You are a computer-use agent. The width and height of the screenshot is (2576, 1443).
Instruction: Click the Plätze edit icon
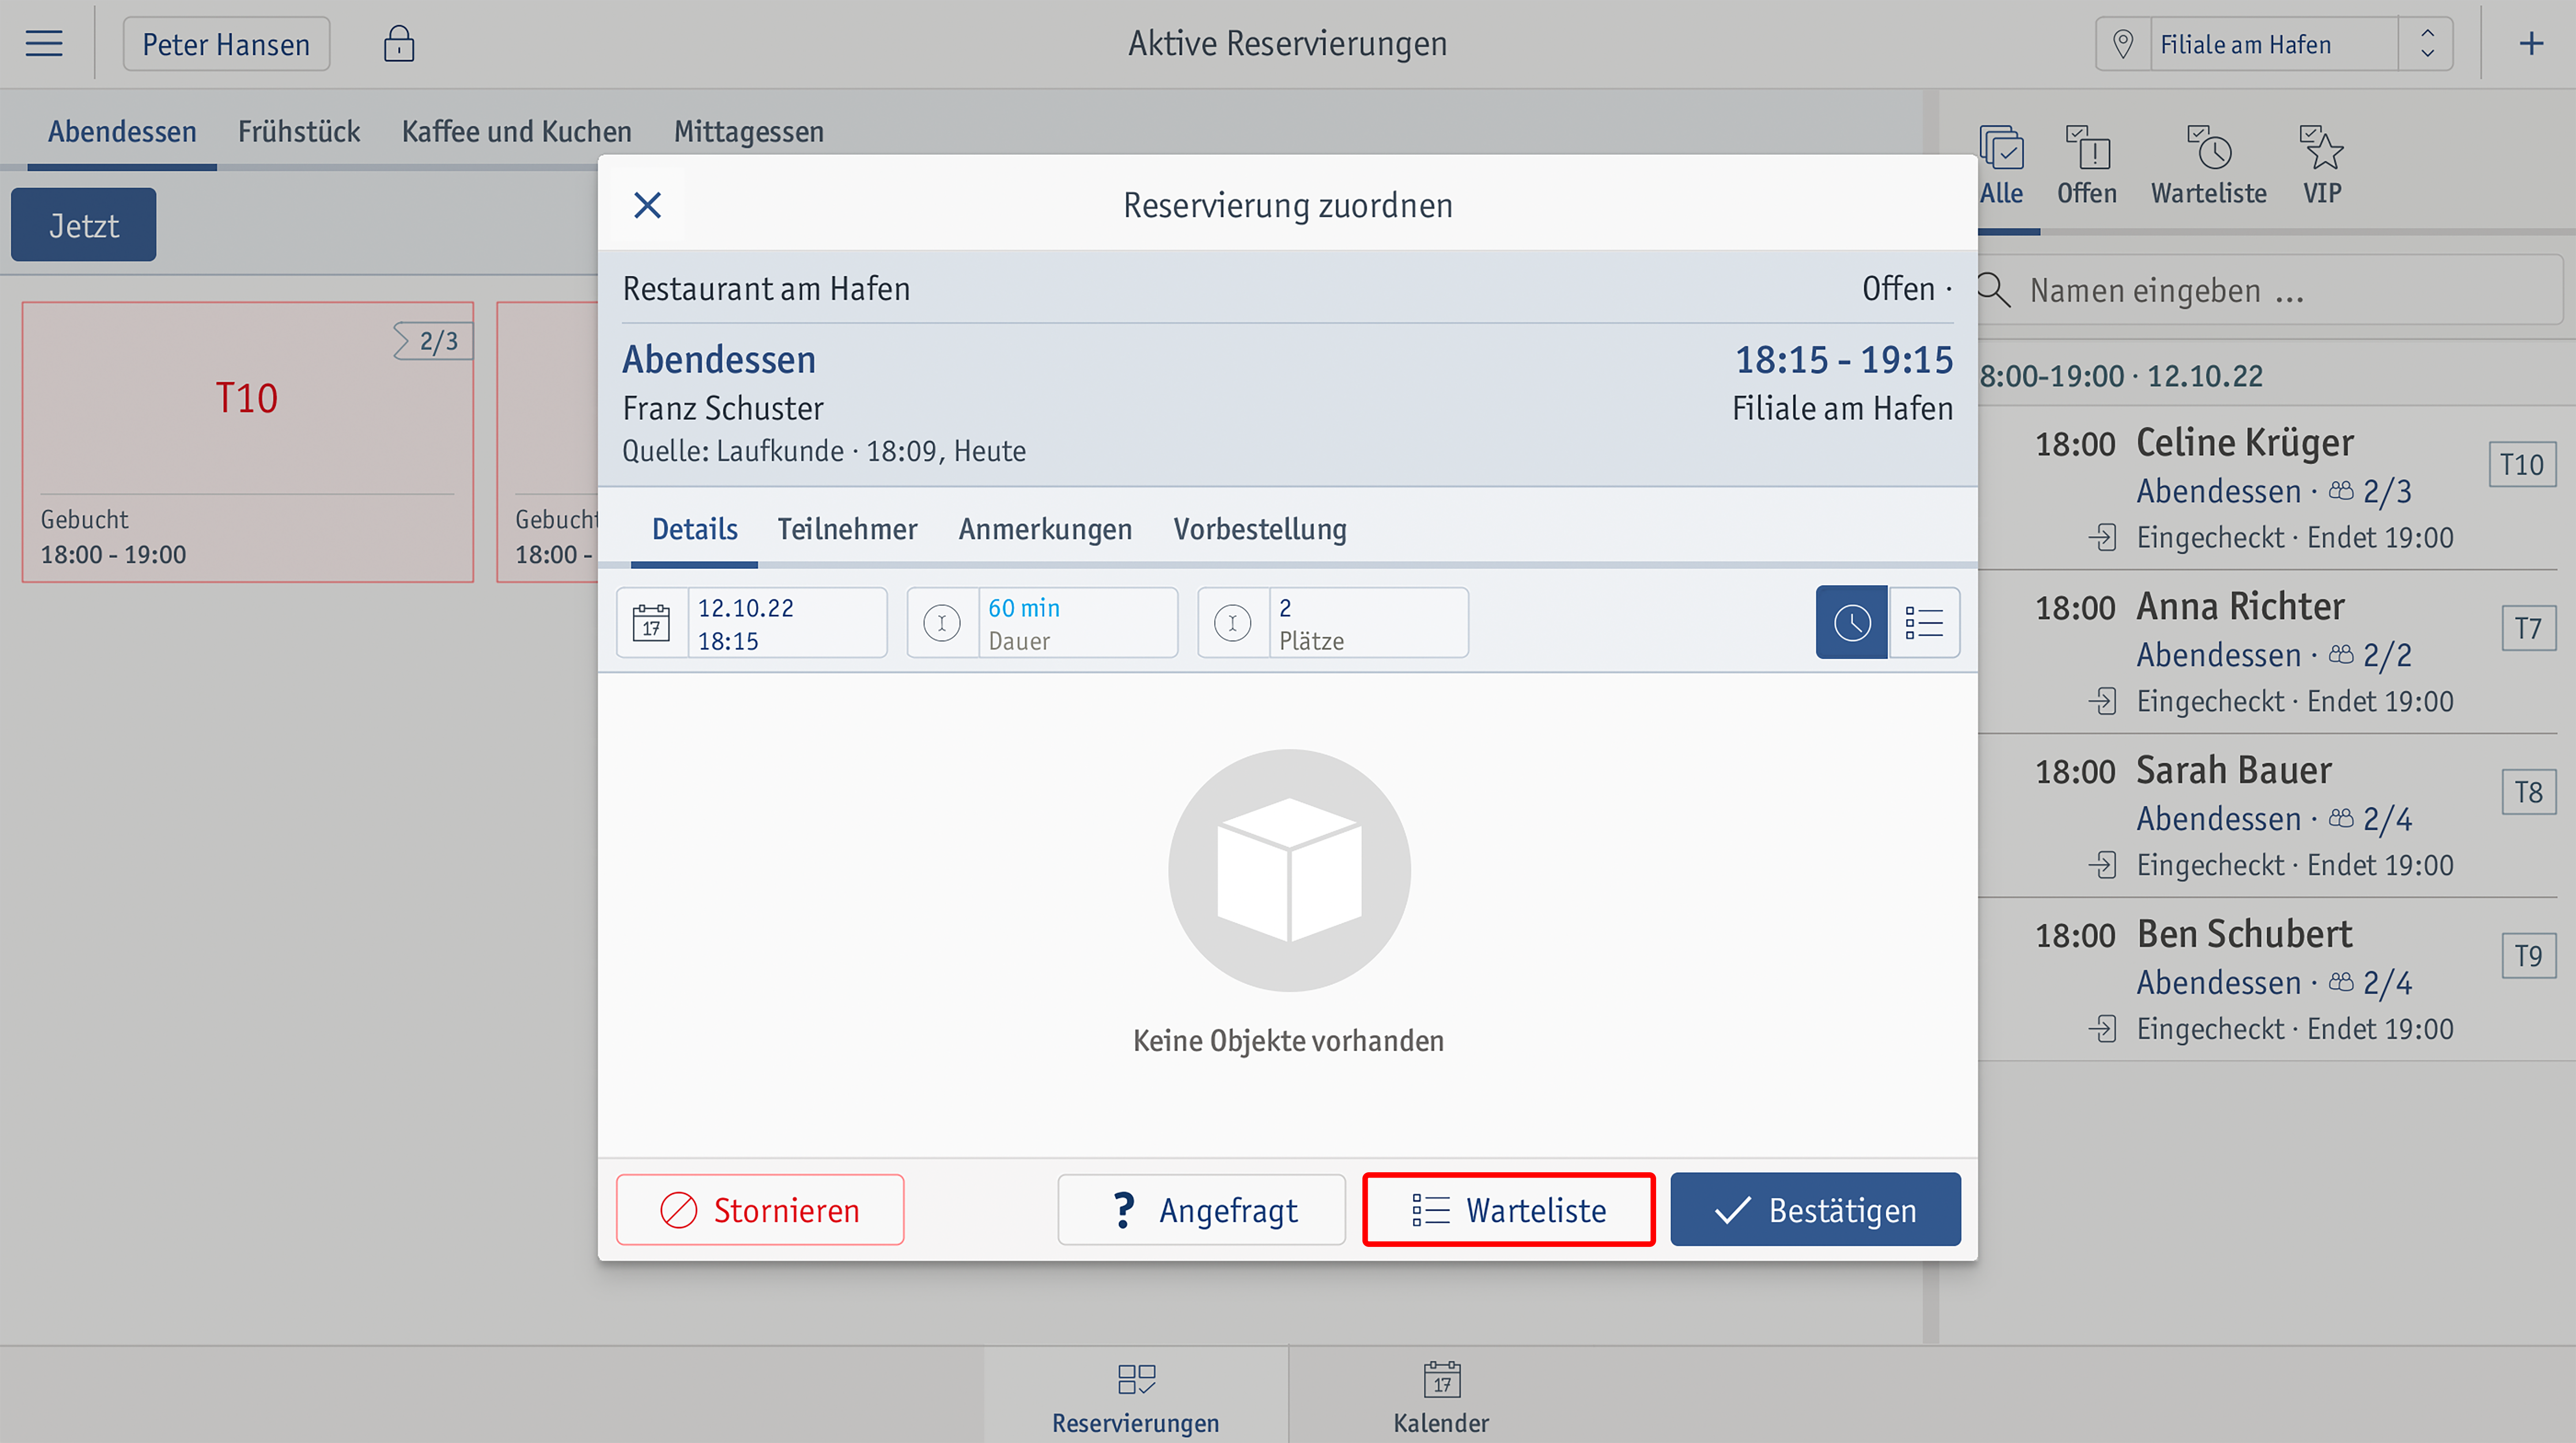pos(1233,623)
